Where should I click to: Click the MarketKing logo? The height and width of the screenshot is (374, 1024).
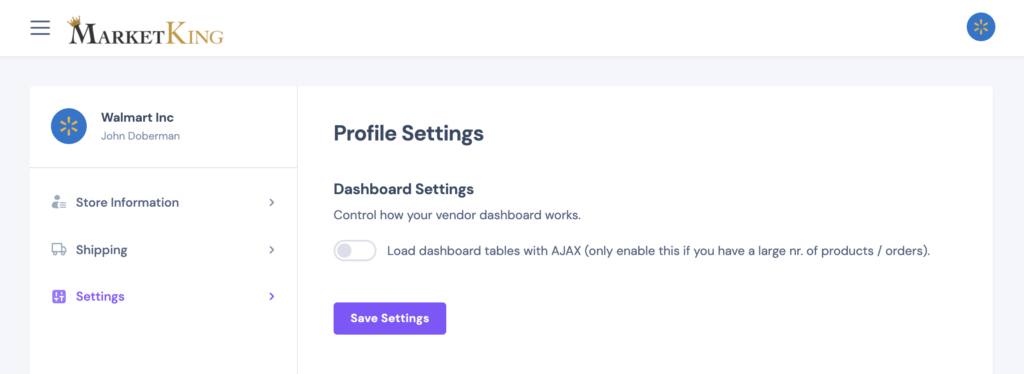click(146, 30)
